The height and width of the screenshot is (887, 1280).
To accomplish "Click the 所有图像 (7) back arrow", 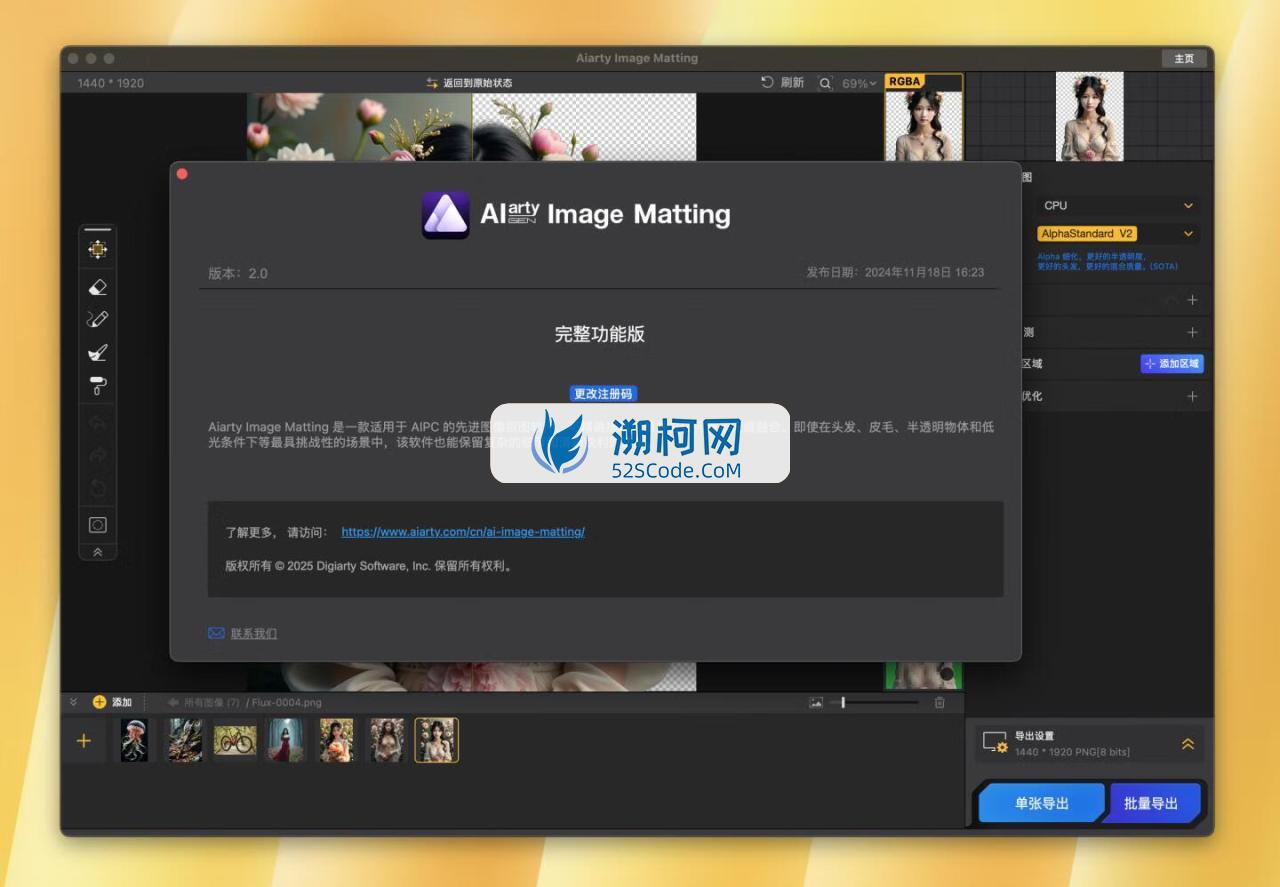I will point(173,702).
